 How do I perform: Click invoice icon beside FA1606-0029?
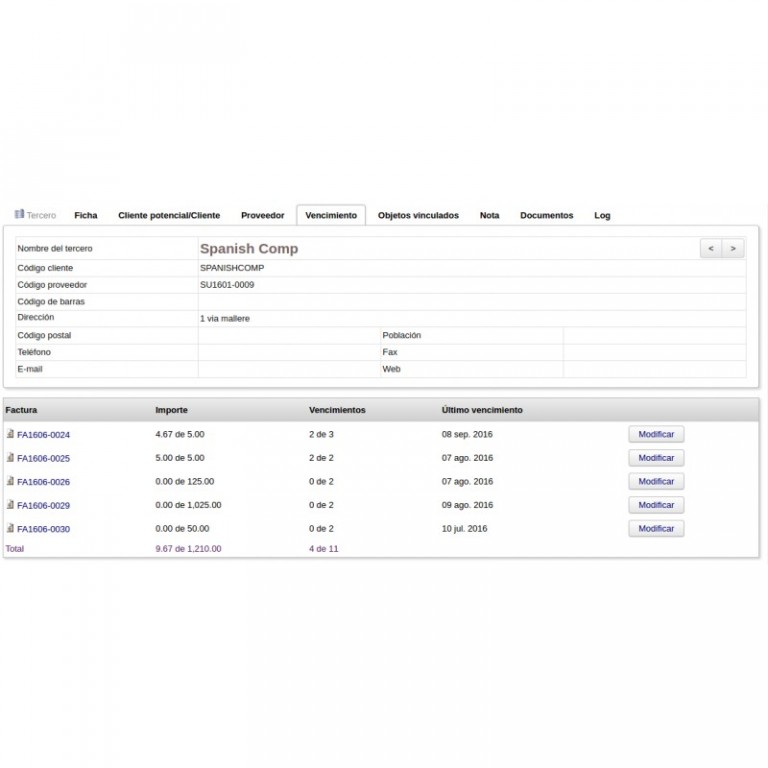pos(10,504)
